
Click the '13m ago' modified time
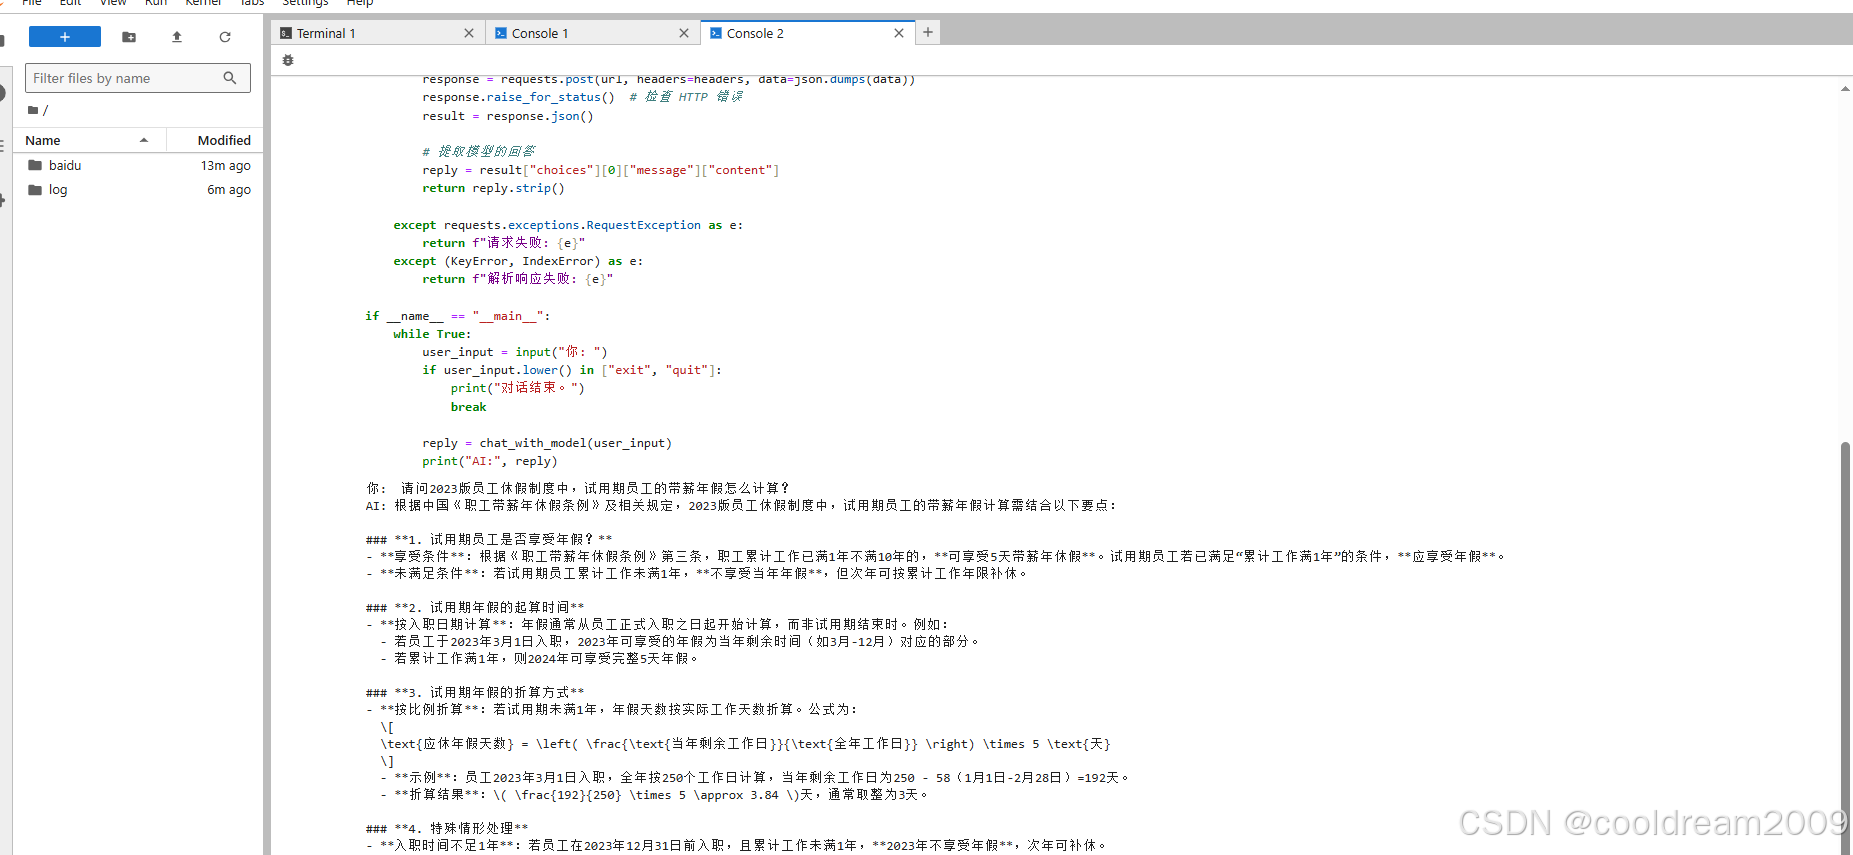226,166
